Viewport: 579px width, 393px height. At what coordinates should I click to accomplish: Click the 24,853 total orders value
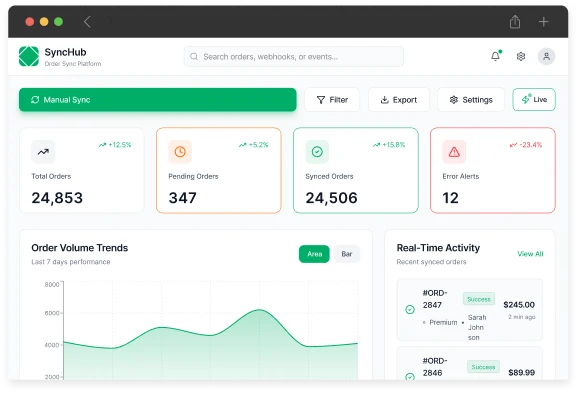click(57, 198)
